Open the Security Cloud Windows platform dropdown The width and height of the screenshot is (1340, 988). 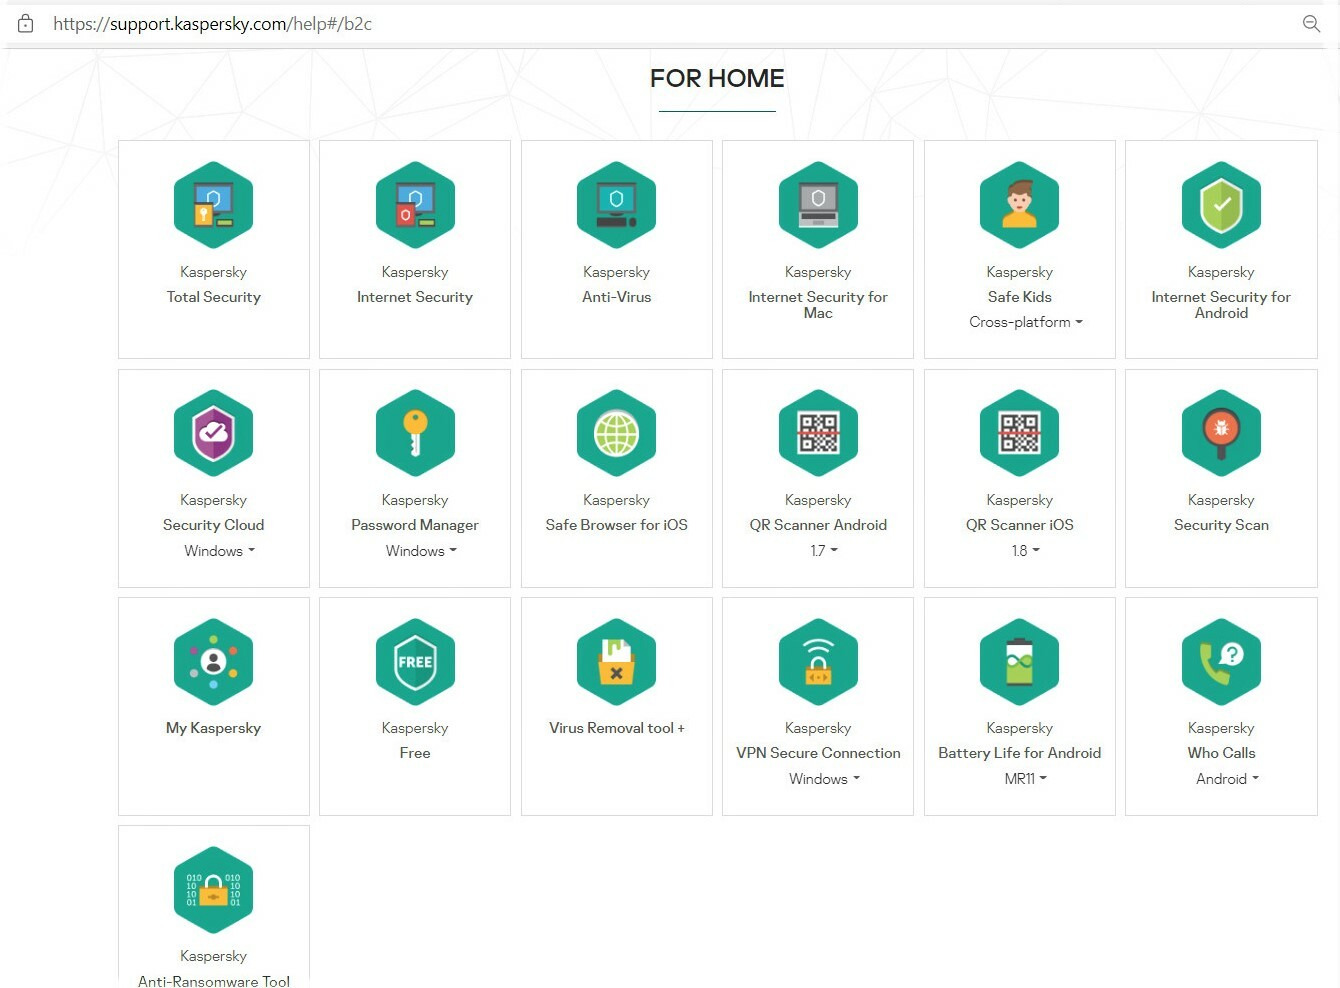[x=219, y=551]
